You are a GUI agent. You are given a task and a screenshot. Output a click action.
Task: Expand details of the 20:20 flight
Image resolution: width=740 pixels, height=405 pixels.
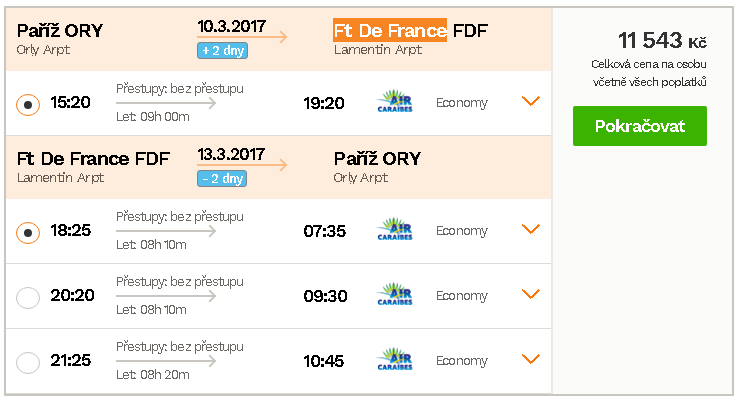pyautogui.click(x=530, y=294)
